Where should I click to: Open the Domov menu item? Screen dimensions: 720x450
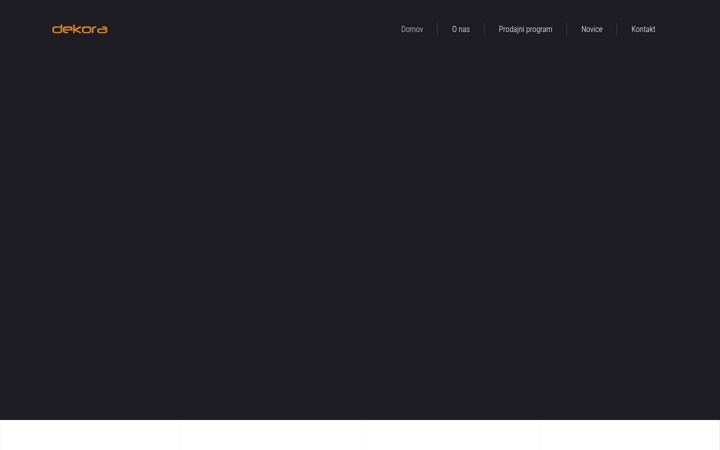click(x=412, y=29)
